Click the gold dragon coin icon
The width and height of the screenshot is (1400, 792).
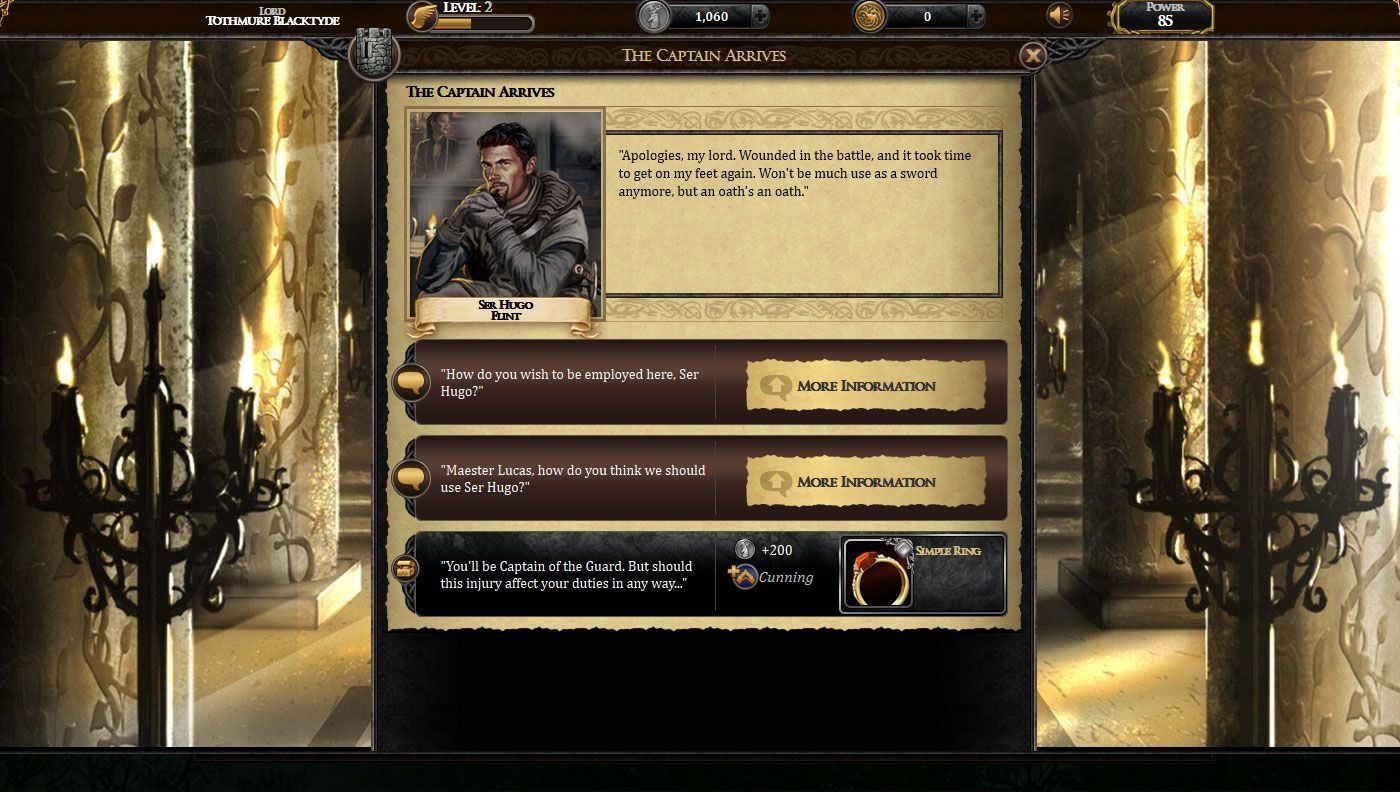(869, 16)
